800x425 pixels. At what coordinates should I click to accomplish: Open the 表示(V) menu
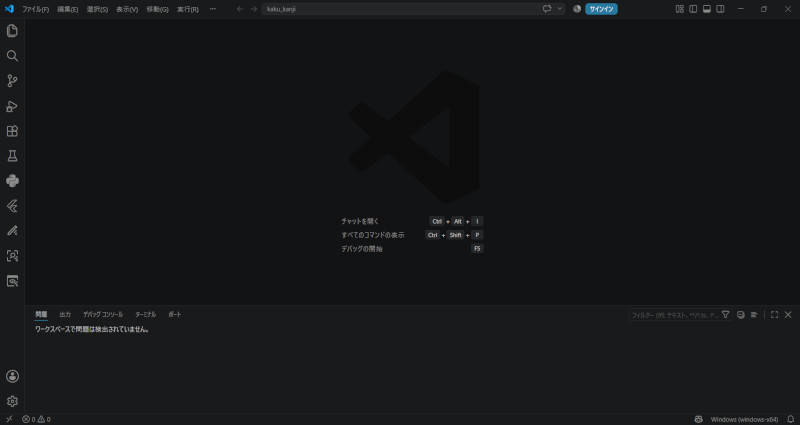(x=127, y=9)
